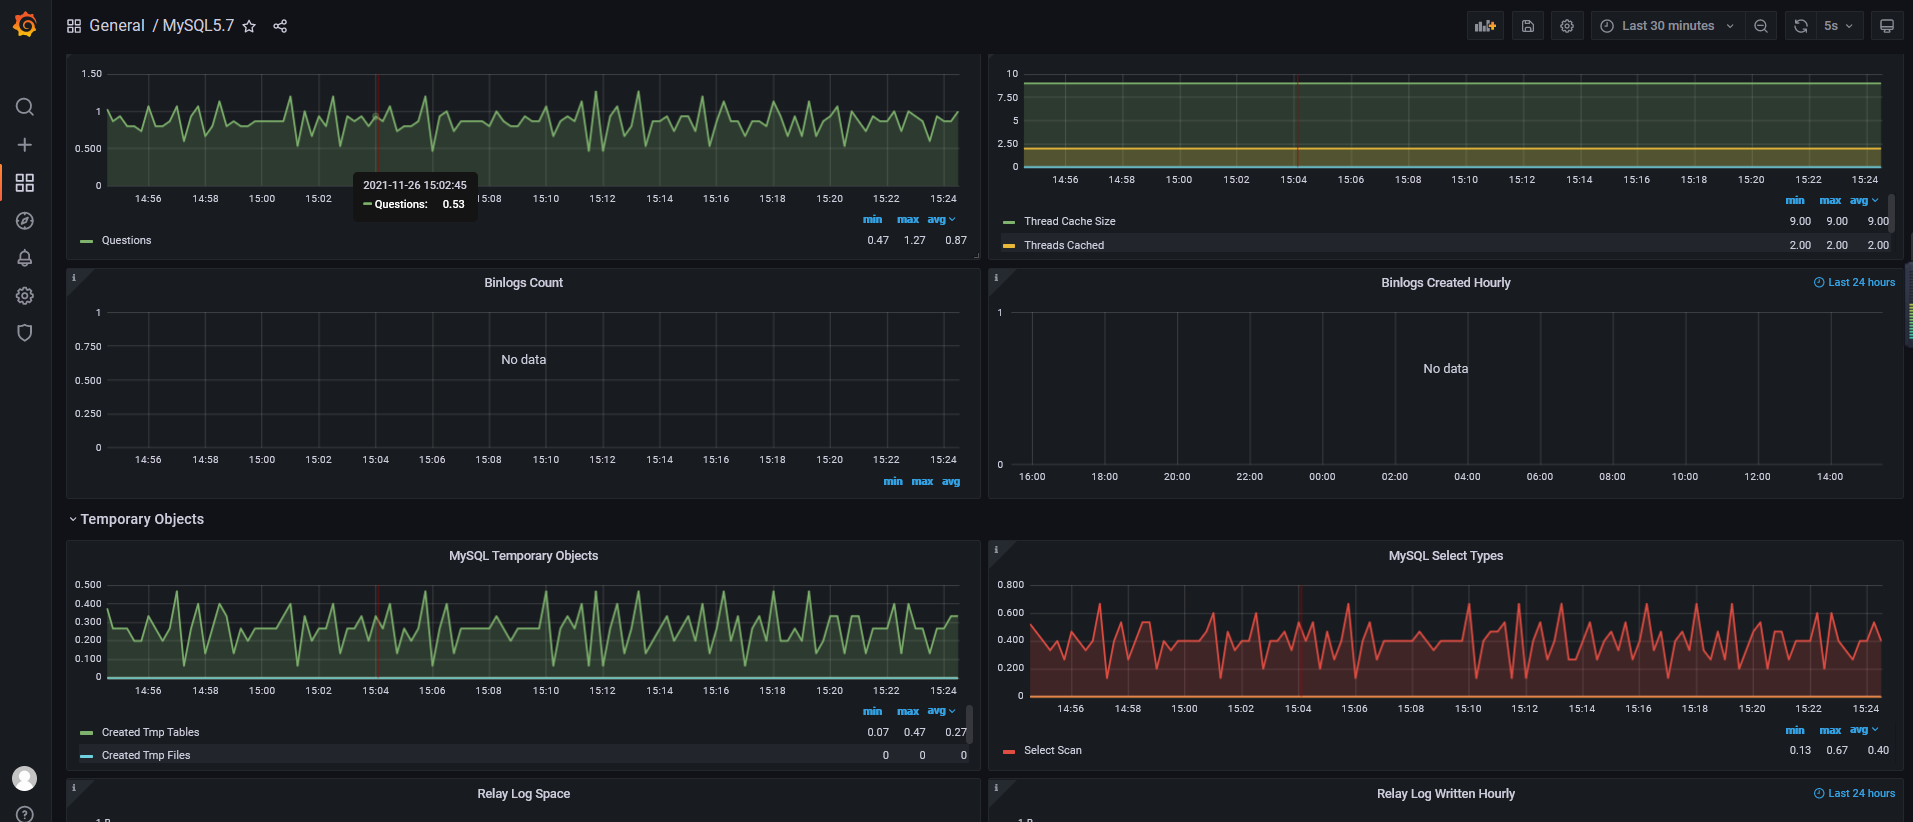
Task: Click the Thread Cache legend scrollbar
Action: click(x=1891, y=213)
